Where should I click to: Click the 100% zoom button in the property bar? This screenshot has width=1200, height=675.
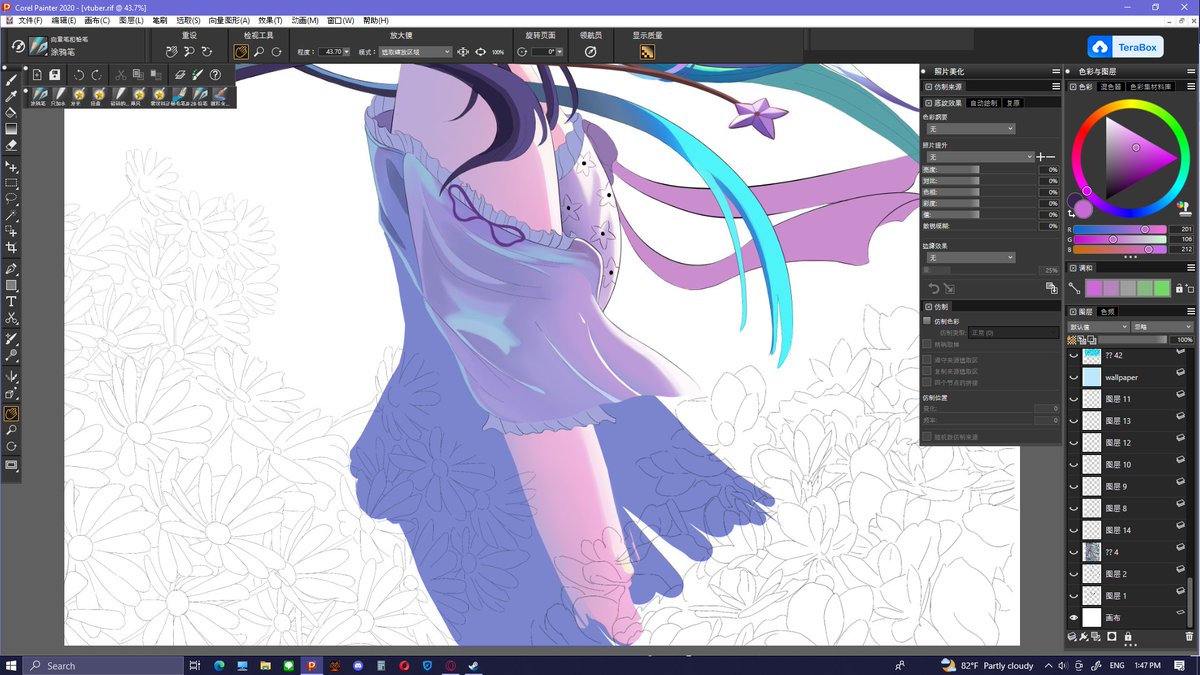(x=498, y=52)
